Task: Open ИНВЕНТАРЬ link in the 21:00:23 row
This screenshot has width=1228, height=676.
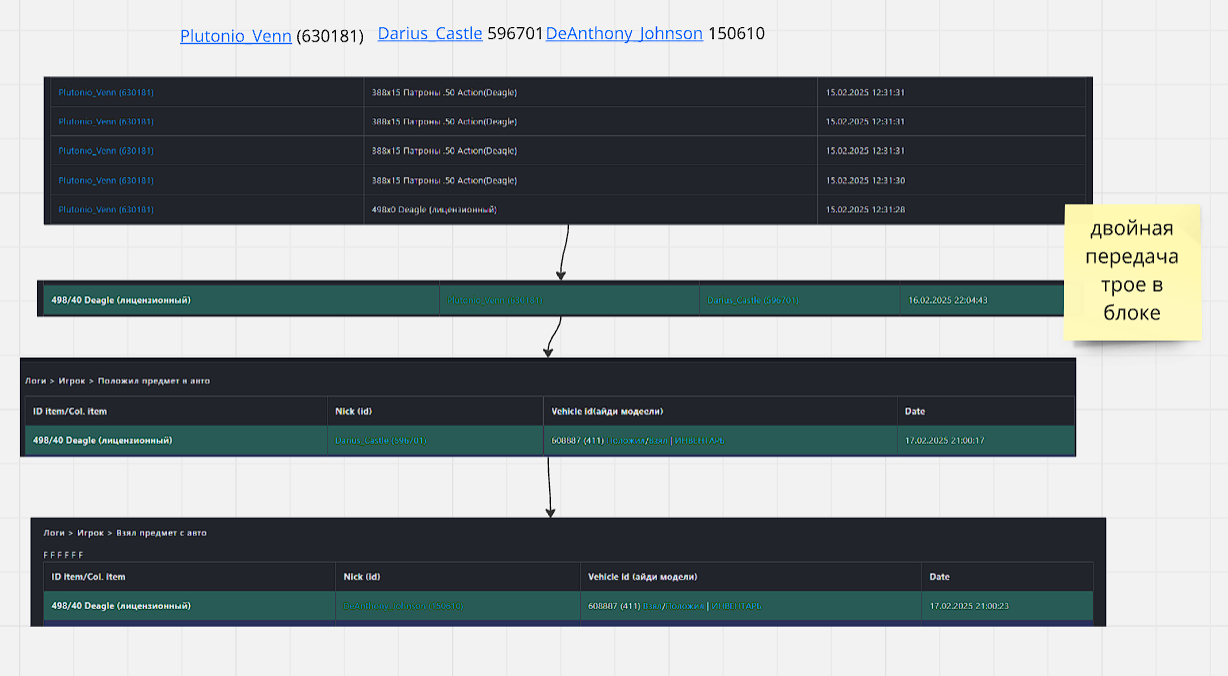Action: pos(737,606)
